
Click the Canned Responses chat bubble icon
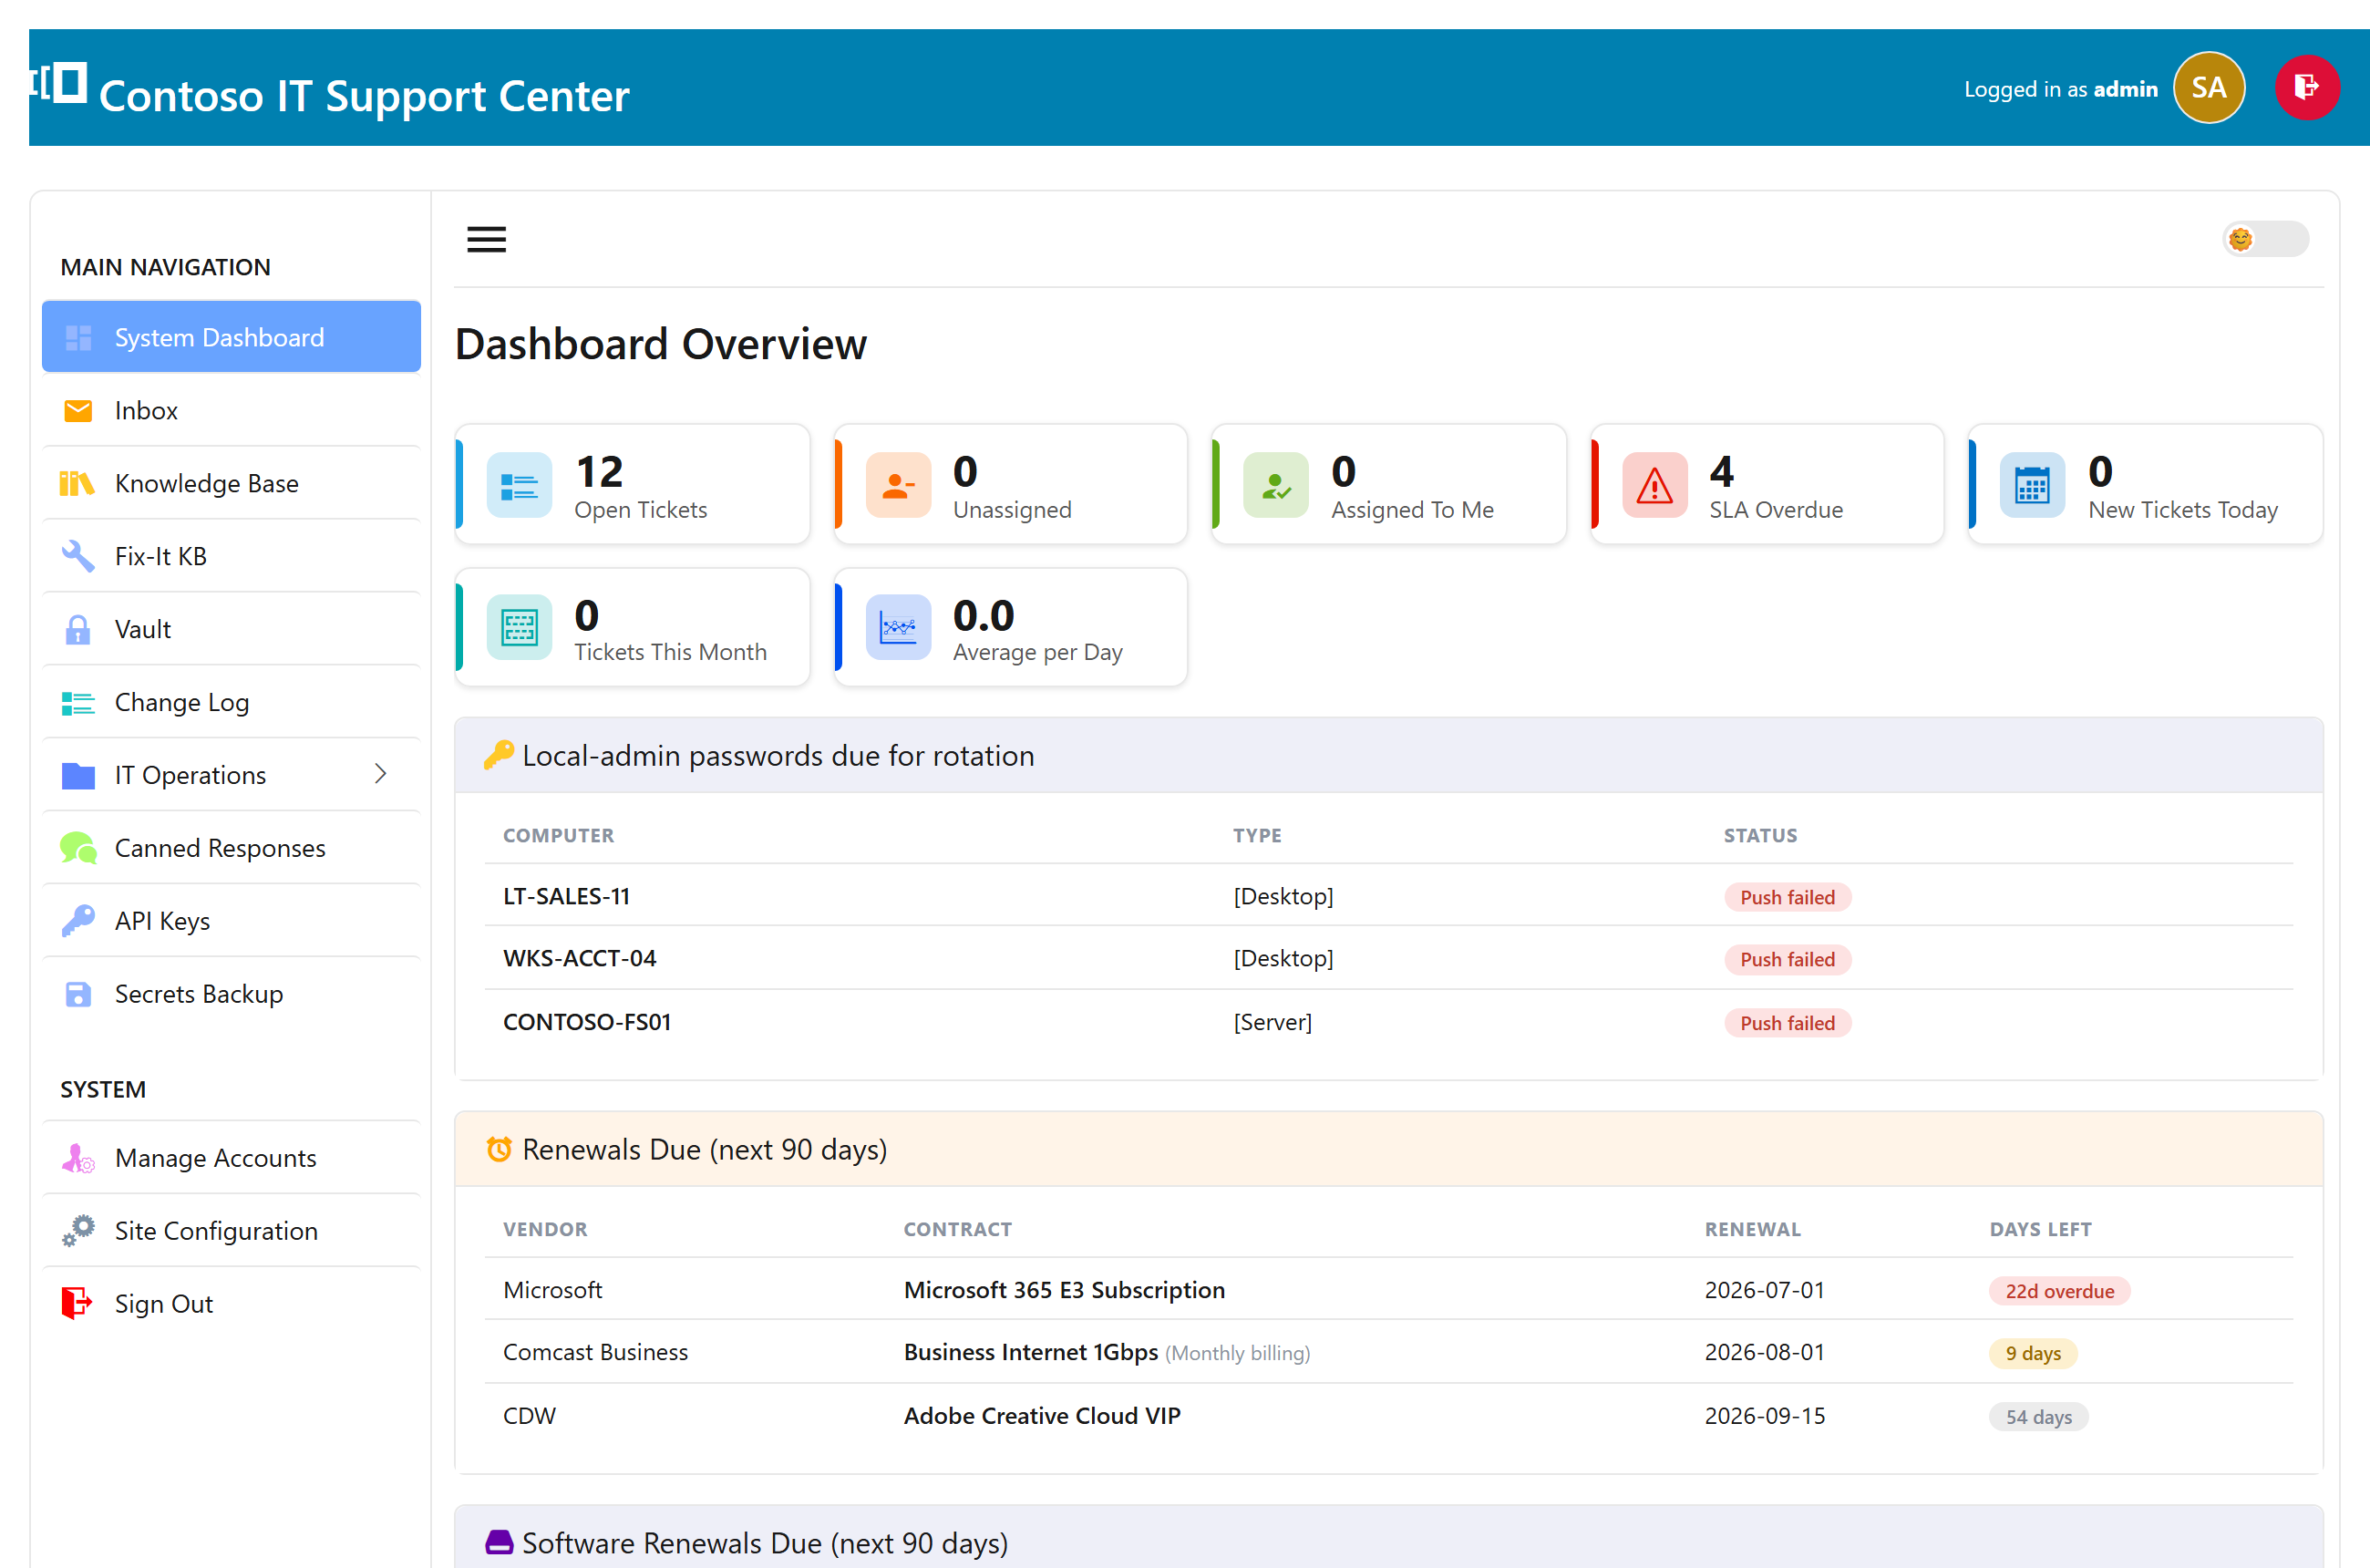pos(78,848)
